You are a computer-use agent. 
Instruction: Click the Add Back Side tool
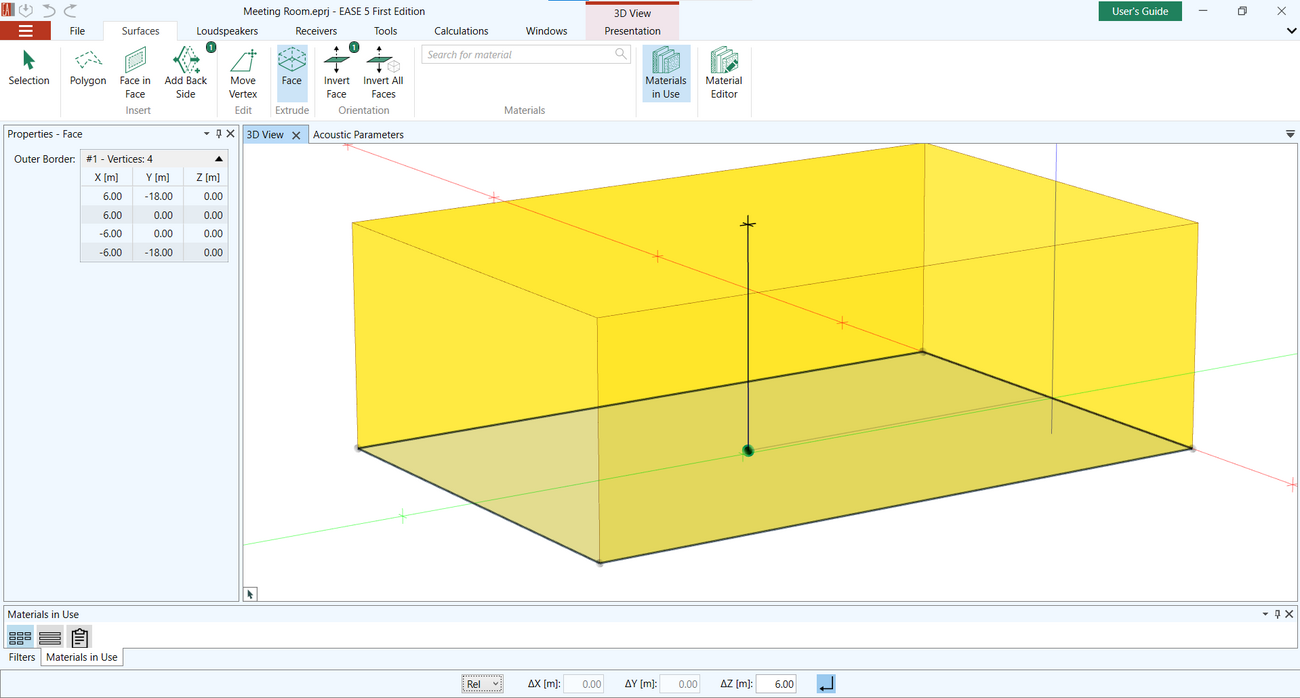click(185, 72)
